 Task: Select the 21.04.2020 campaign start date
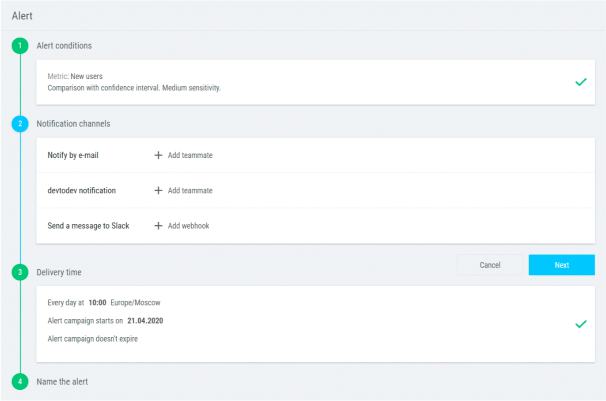146,321
